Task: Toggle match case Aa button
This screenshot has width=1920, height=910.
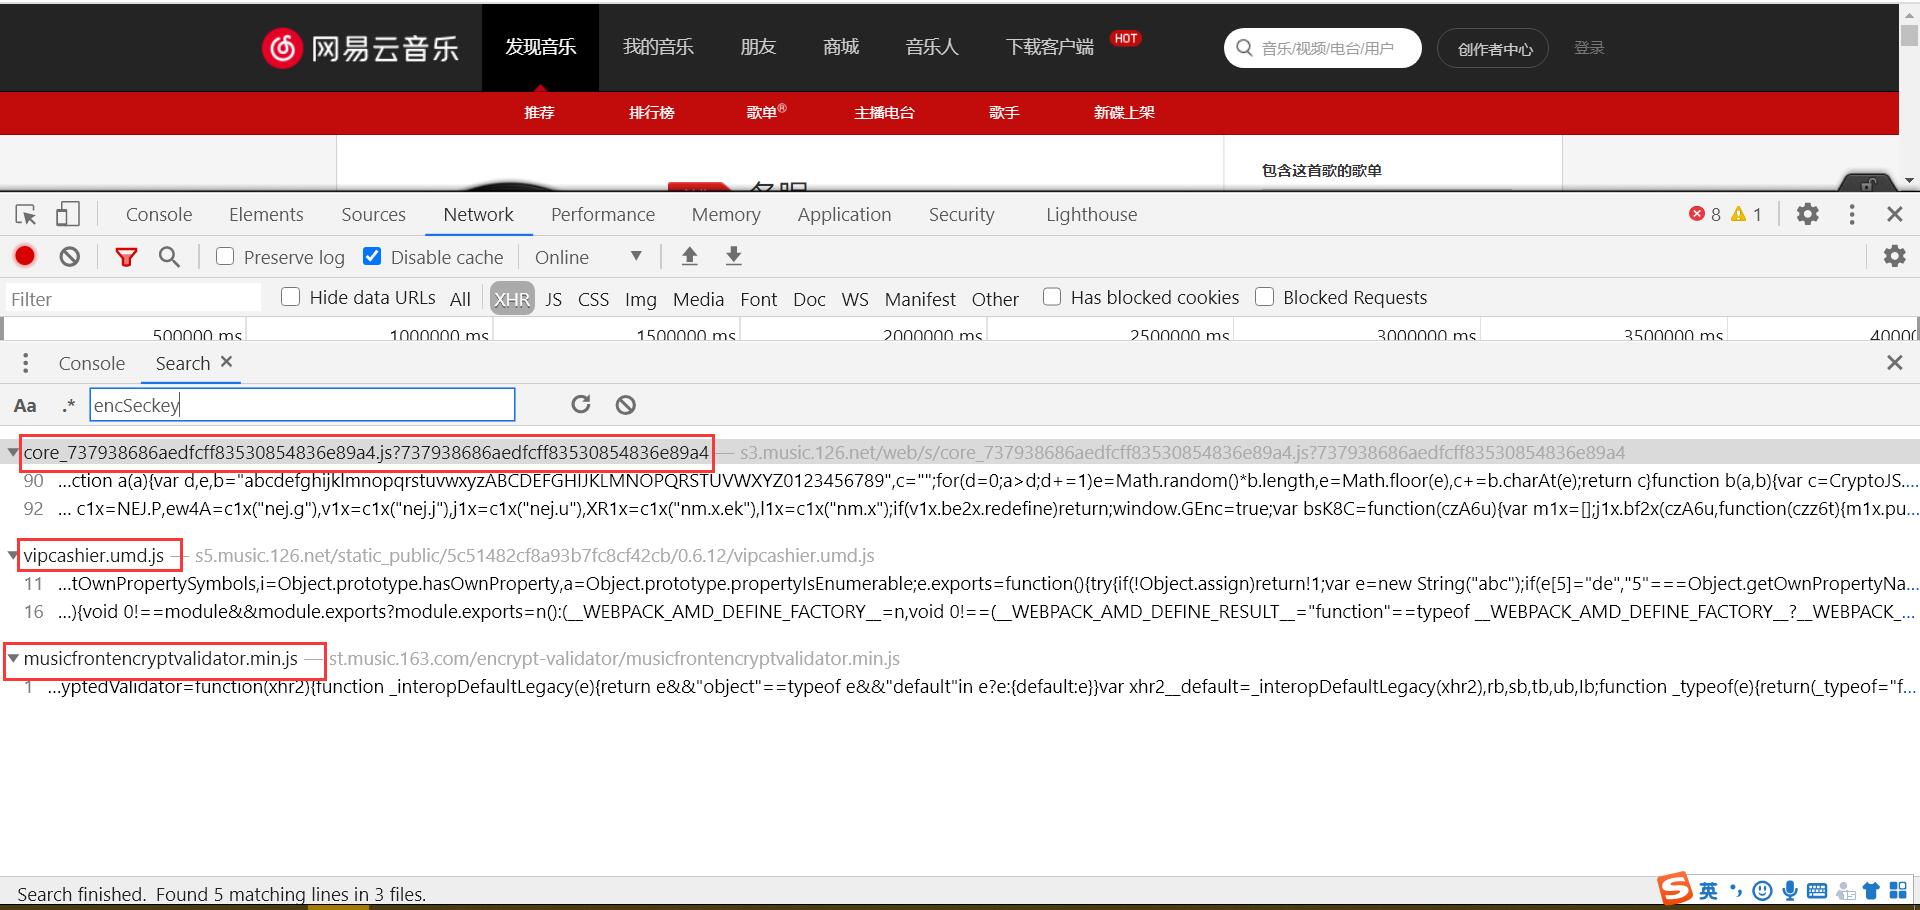Action: click(x=25, y=405)
